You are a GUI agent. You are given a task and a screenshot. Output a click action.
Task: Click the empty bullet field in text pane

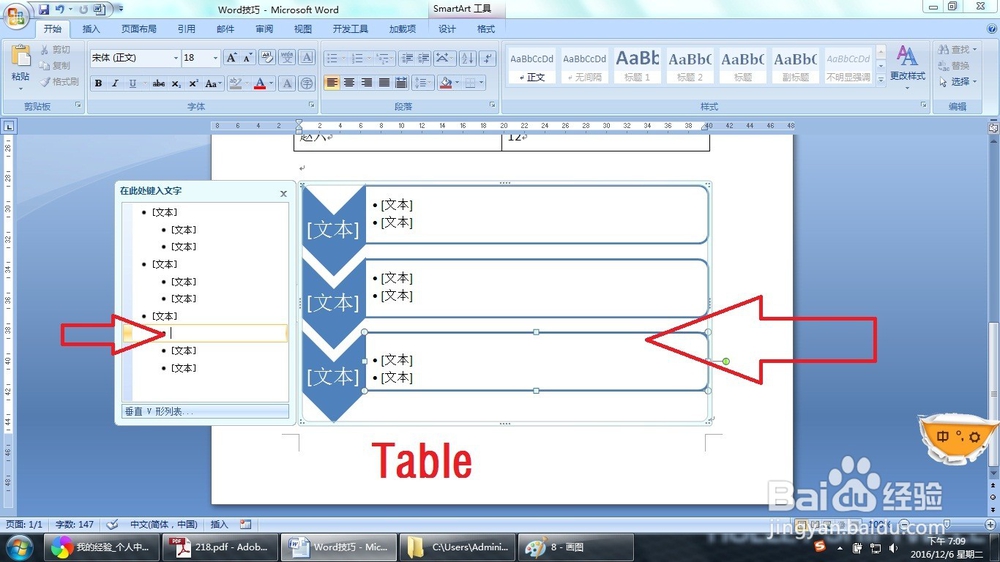[x=205, y=333]
